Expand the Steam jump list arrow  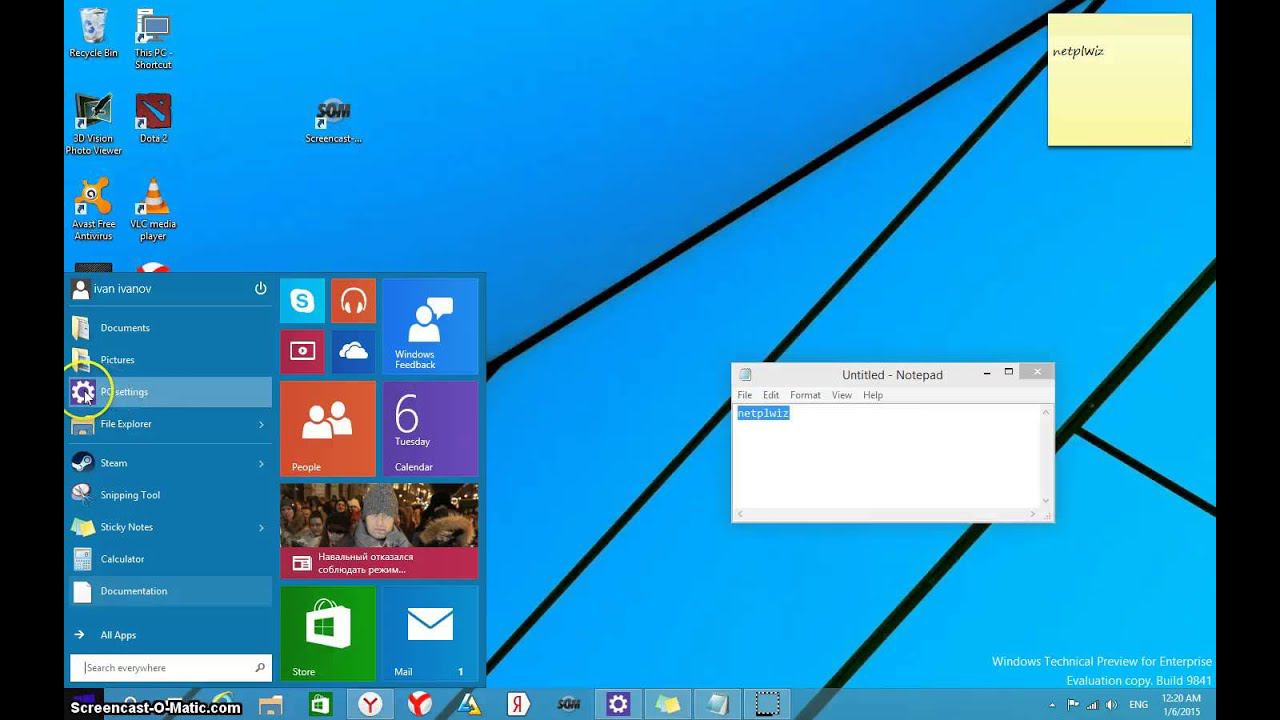coord(262,463)
